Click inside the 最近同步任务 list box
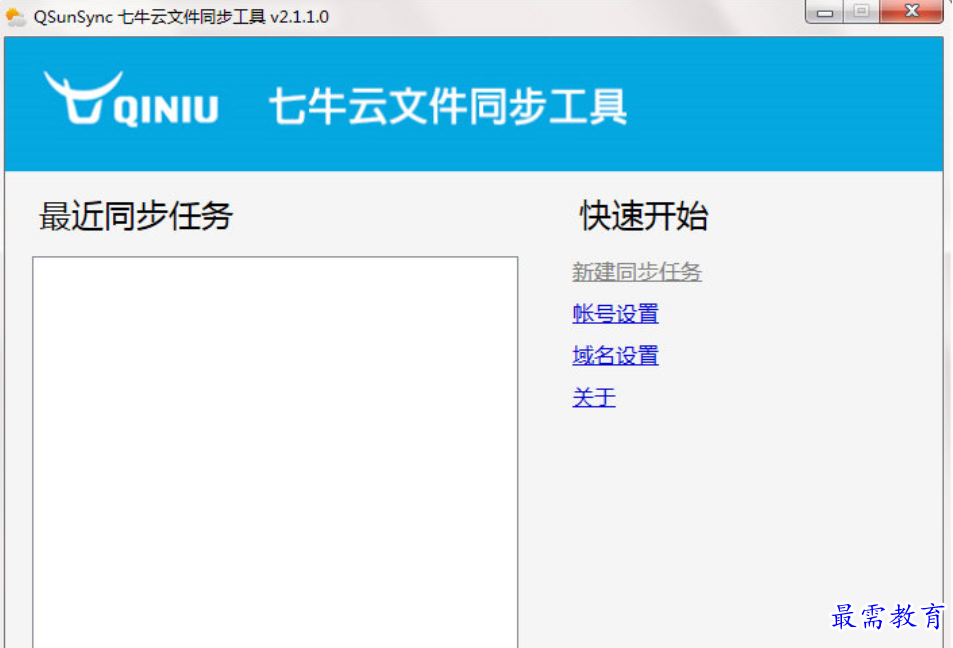The height and width of the screenshot is (648, 953). [275, 452]
